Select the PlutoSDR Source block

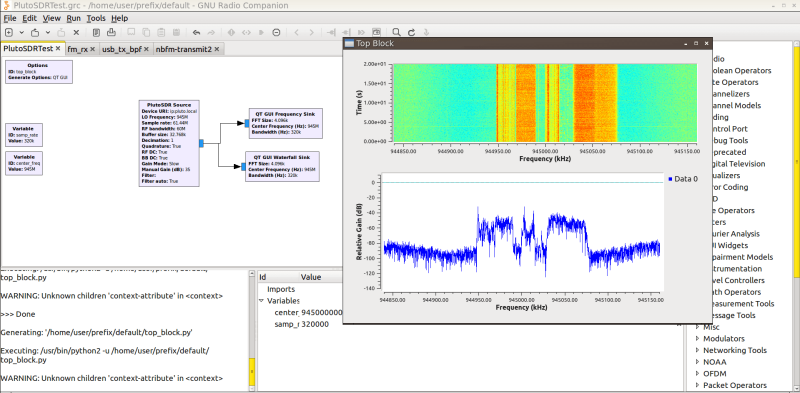[x=169, y=143]
